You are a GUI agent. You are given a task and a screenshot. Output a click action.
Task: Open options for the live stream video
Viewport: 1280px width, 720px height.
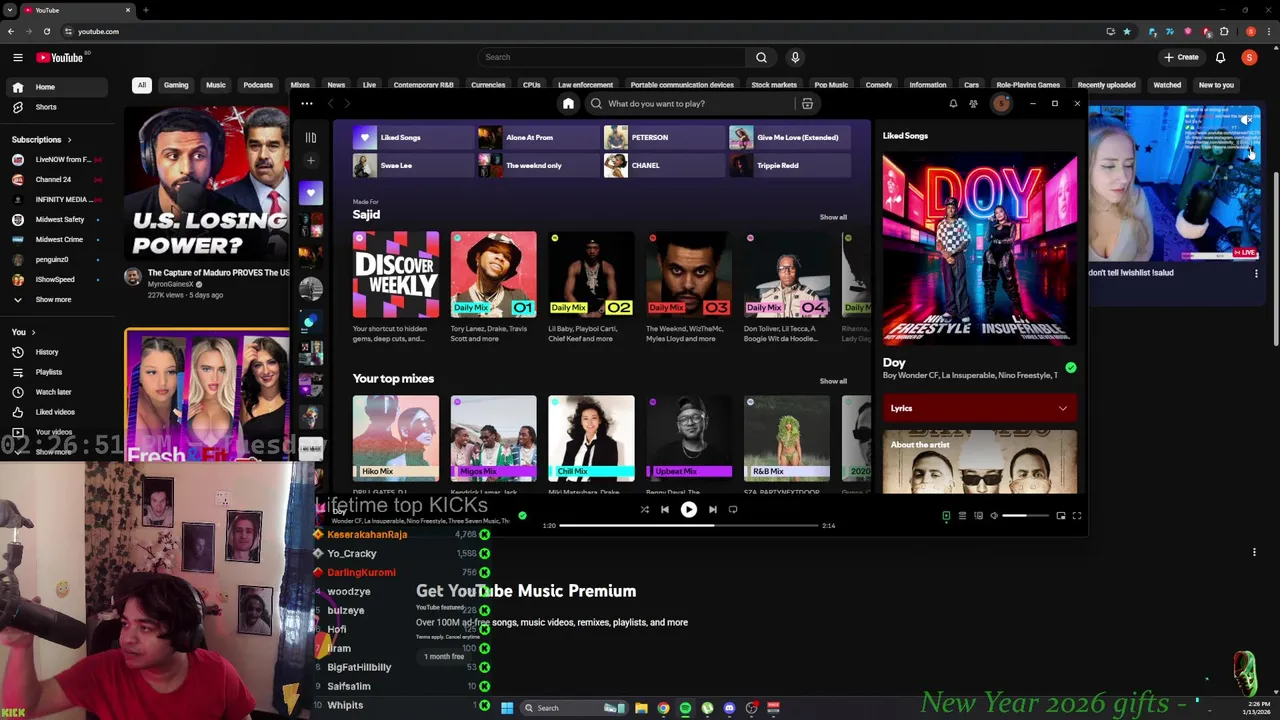coord(1257,273)
